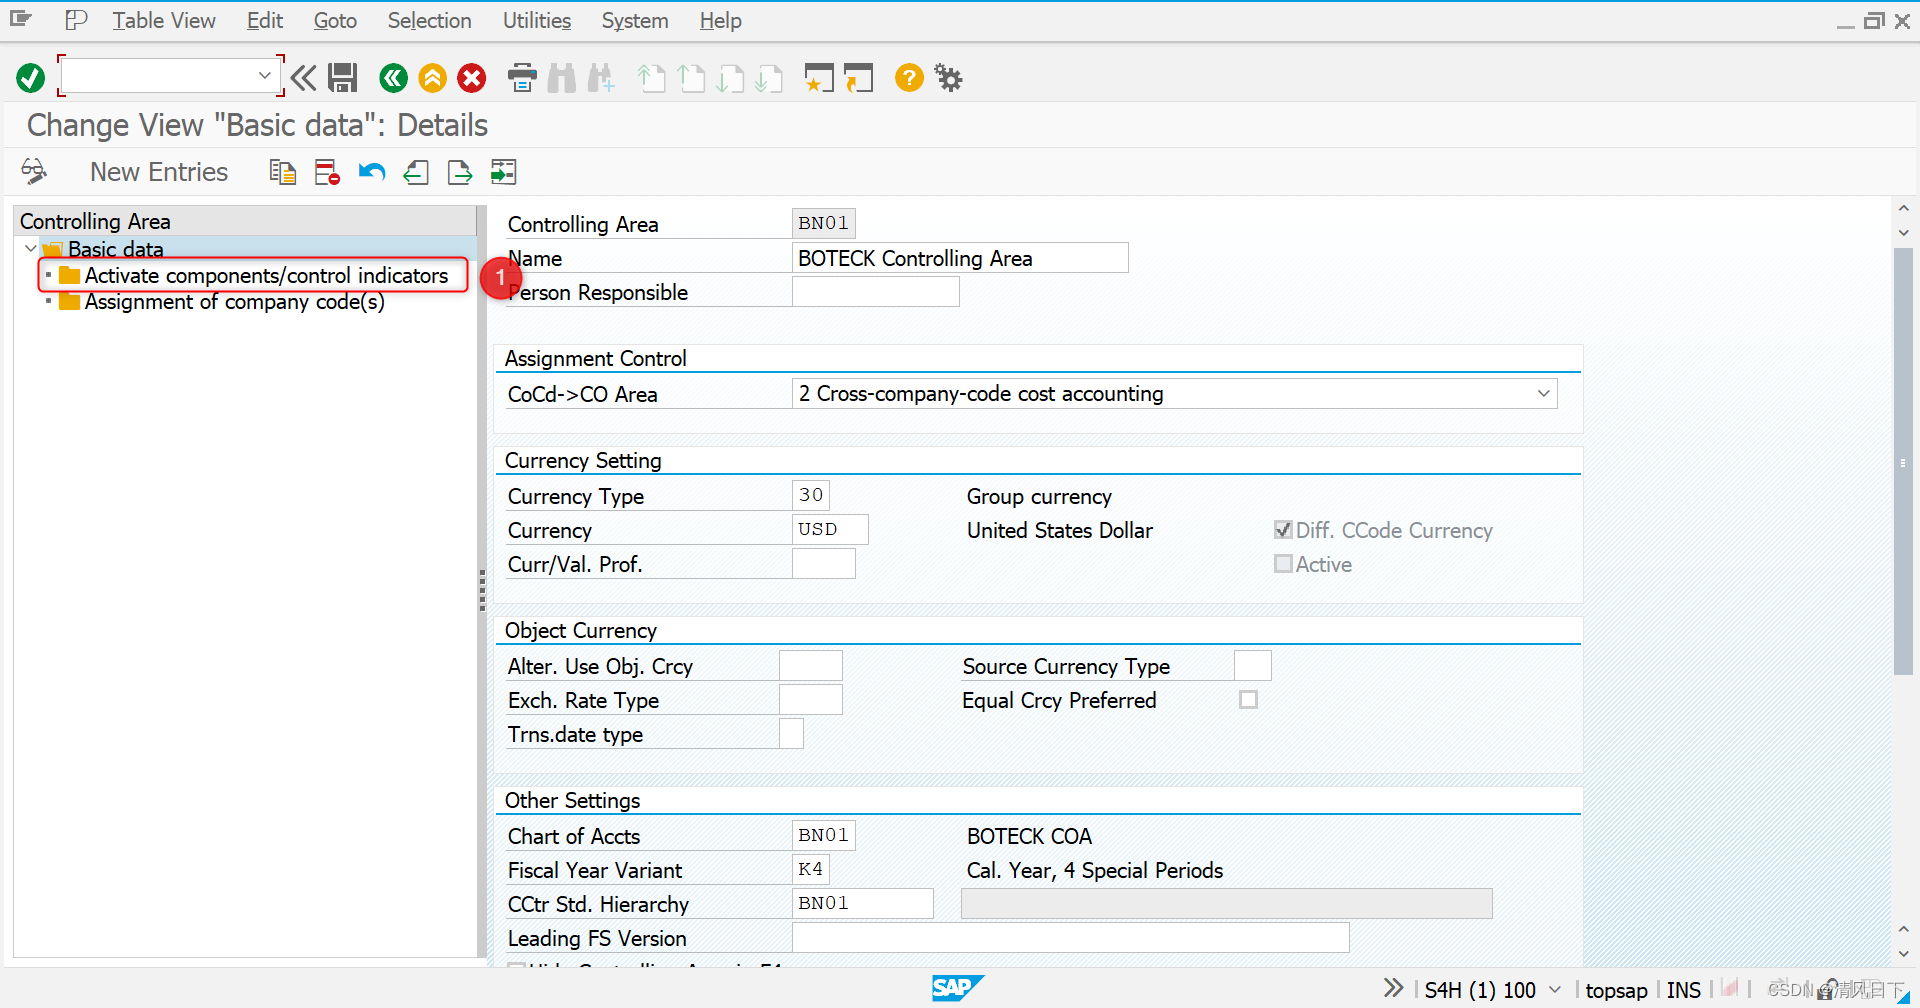
Task: Click the Currency USD field
Action: coord(830,530)
